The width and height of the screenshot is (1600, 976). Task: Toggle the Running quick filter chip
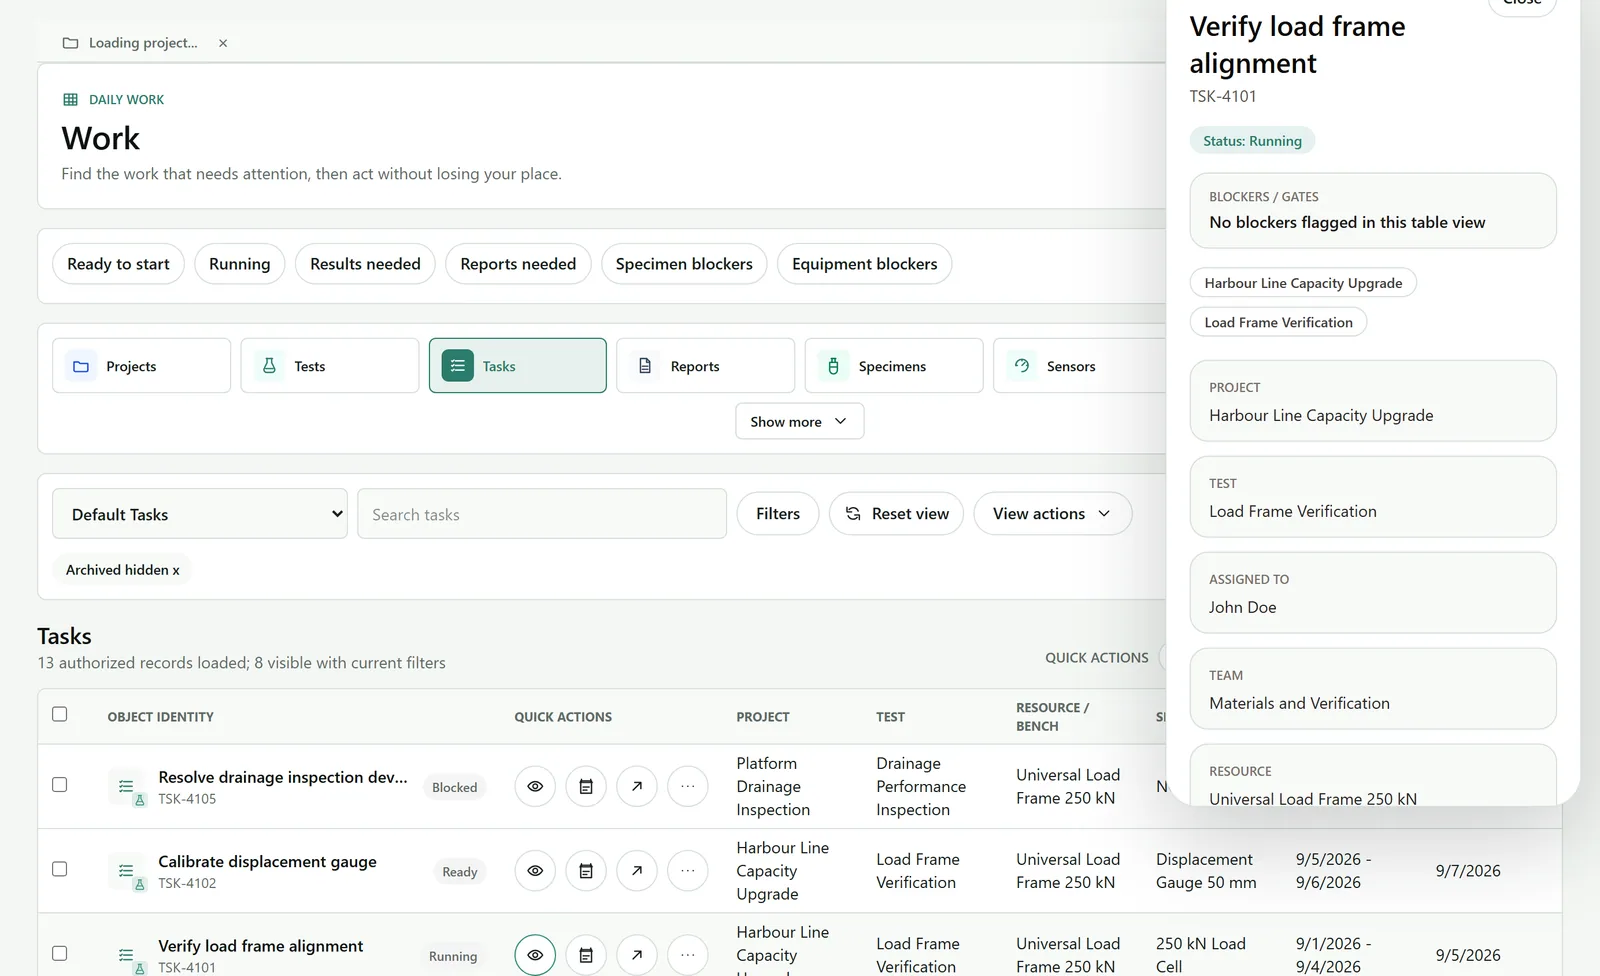tap(240, 264)
